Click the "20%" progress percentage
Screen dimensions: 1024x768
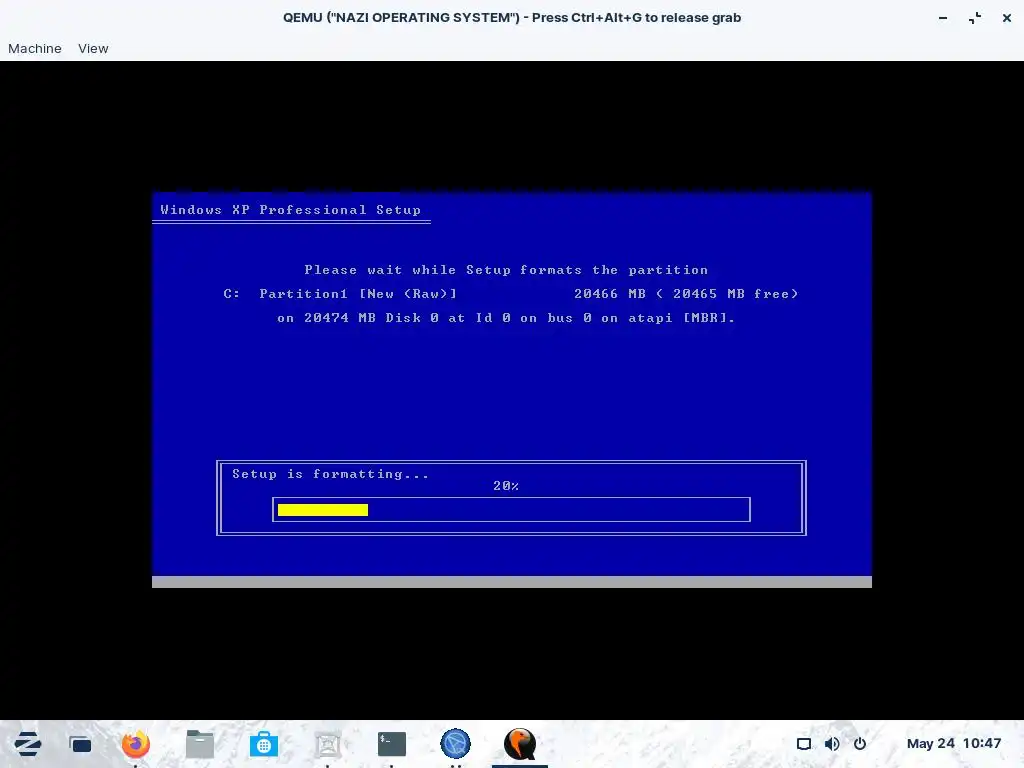tap(506, 486)
